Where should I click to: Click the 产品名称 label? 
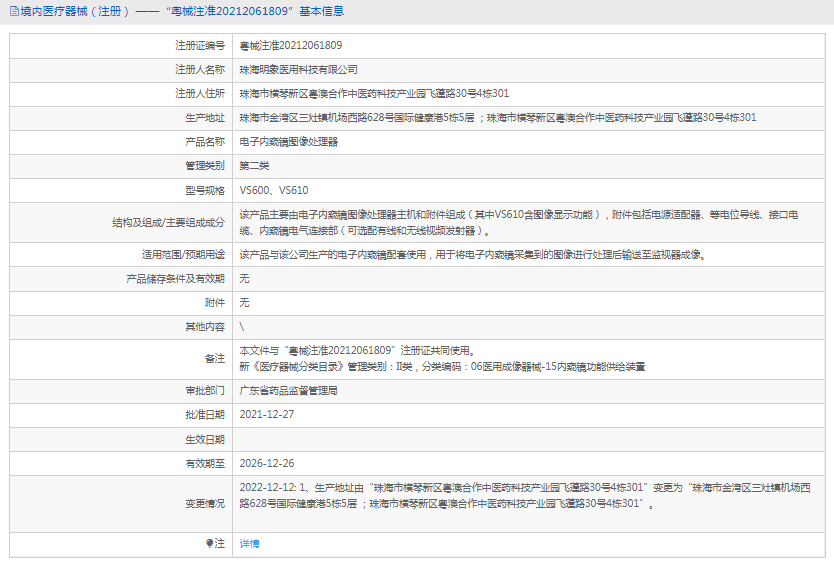(205, 142)
